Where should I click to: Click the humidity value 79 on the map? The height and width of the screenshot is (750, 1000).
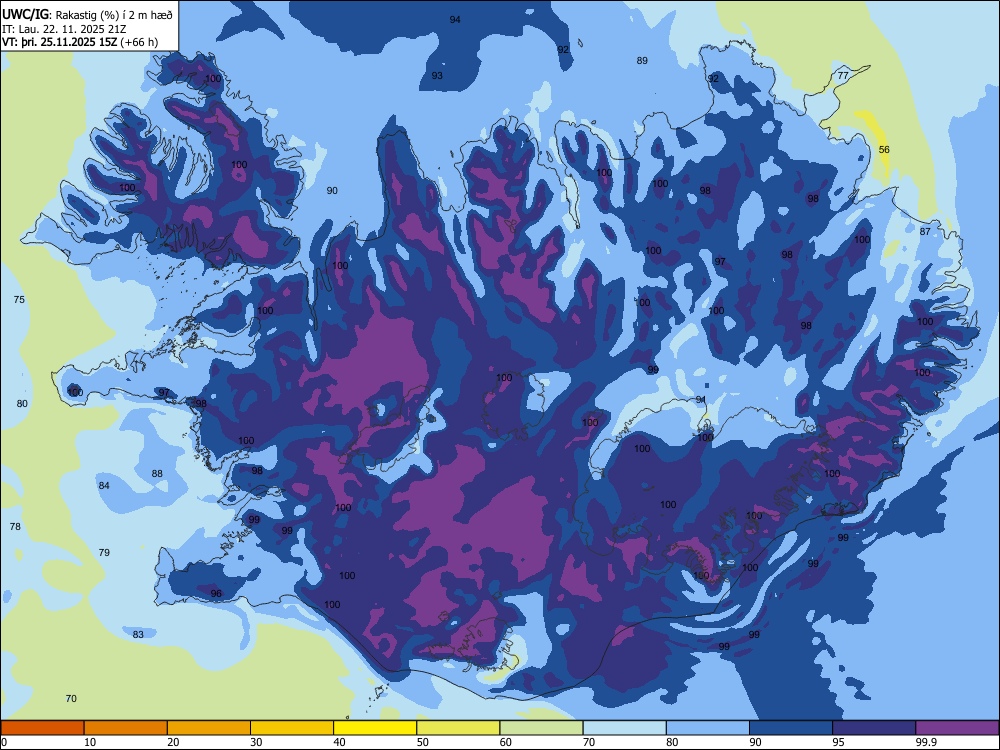[x=104, y=552]
